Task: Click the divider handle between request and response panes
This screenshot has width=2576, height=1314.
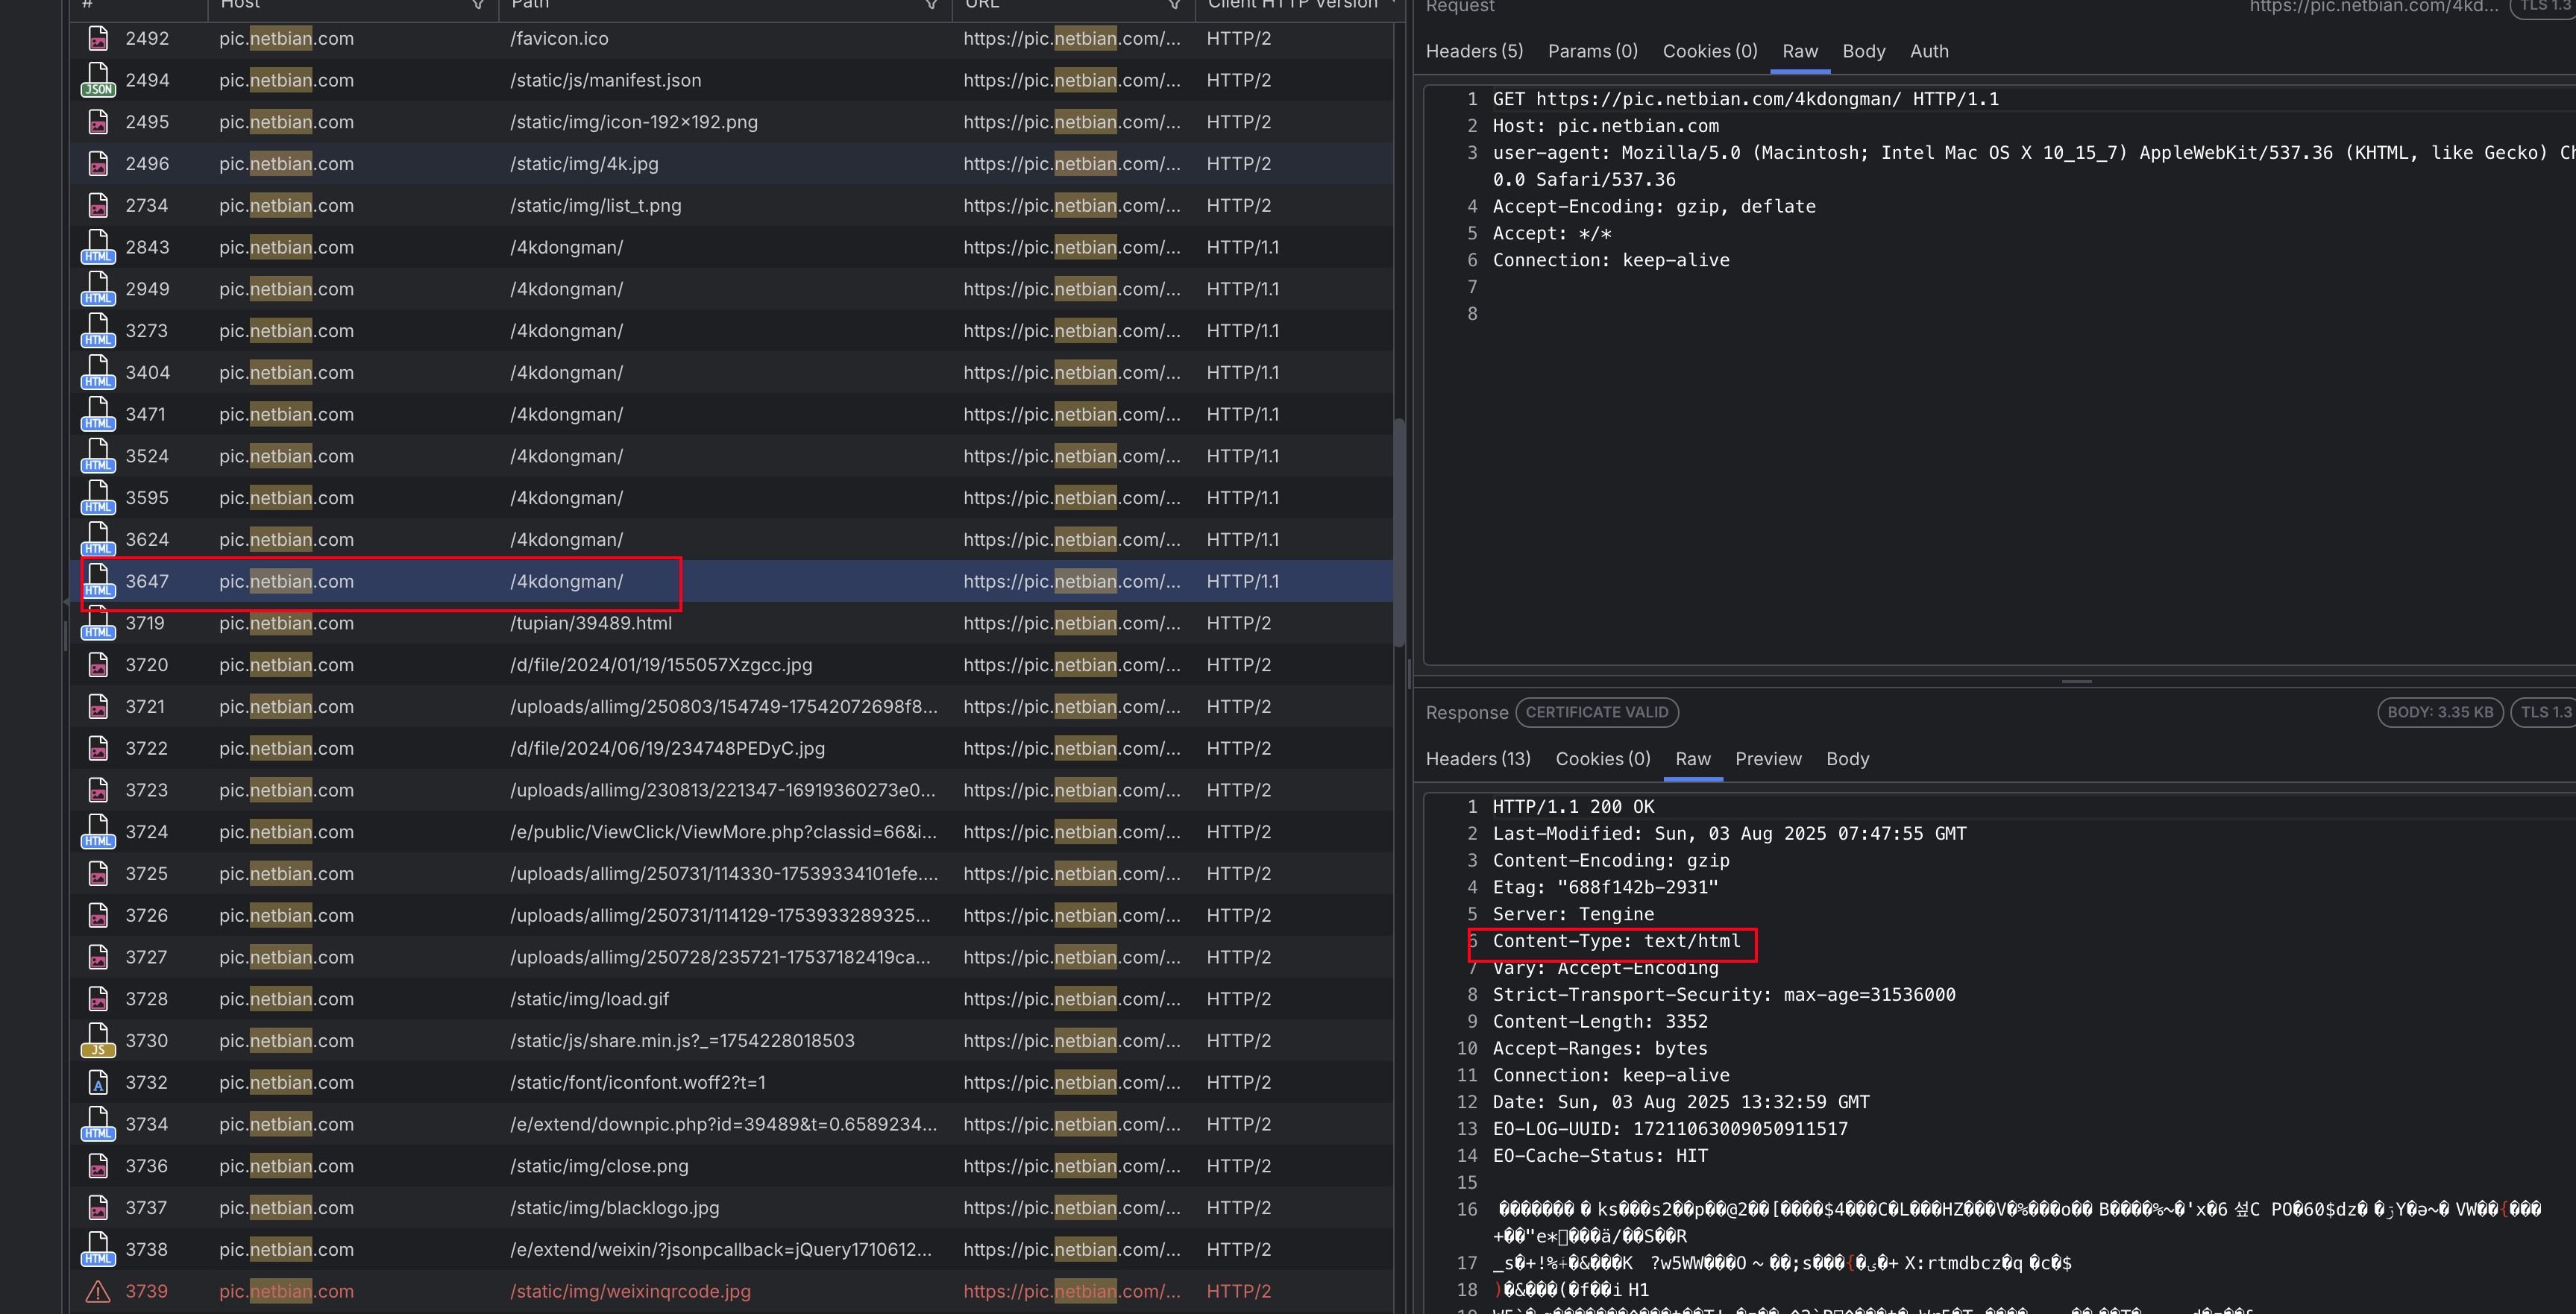Action: (2076, 681)
